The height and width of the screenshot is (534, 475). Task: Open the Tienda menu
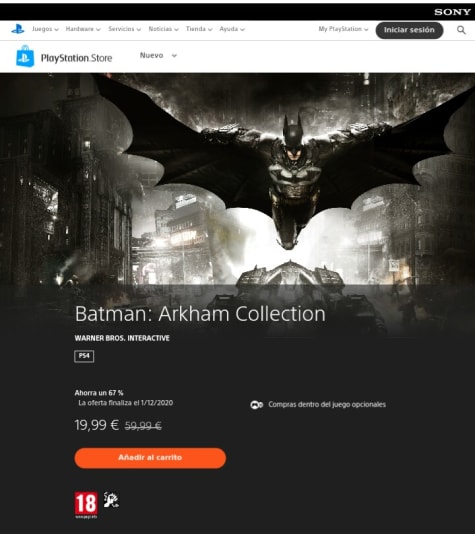tap(199, 29)
